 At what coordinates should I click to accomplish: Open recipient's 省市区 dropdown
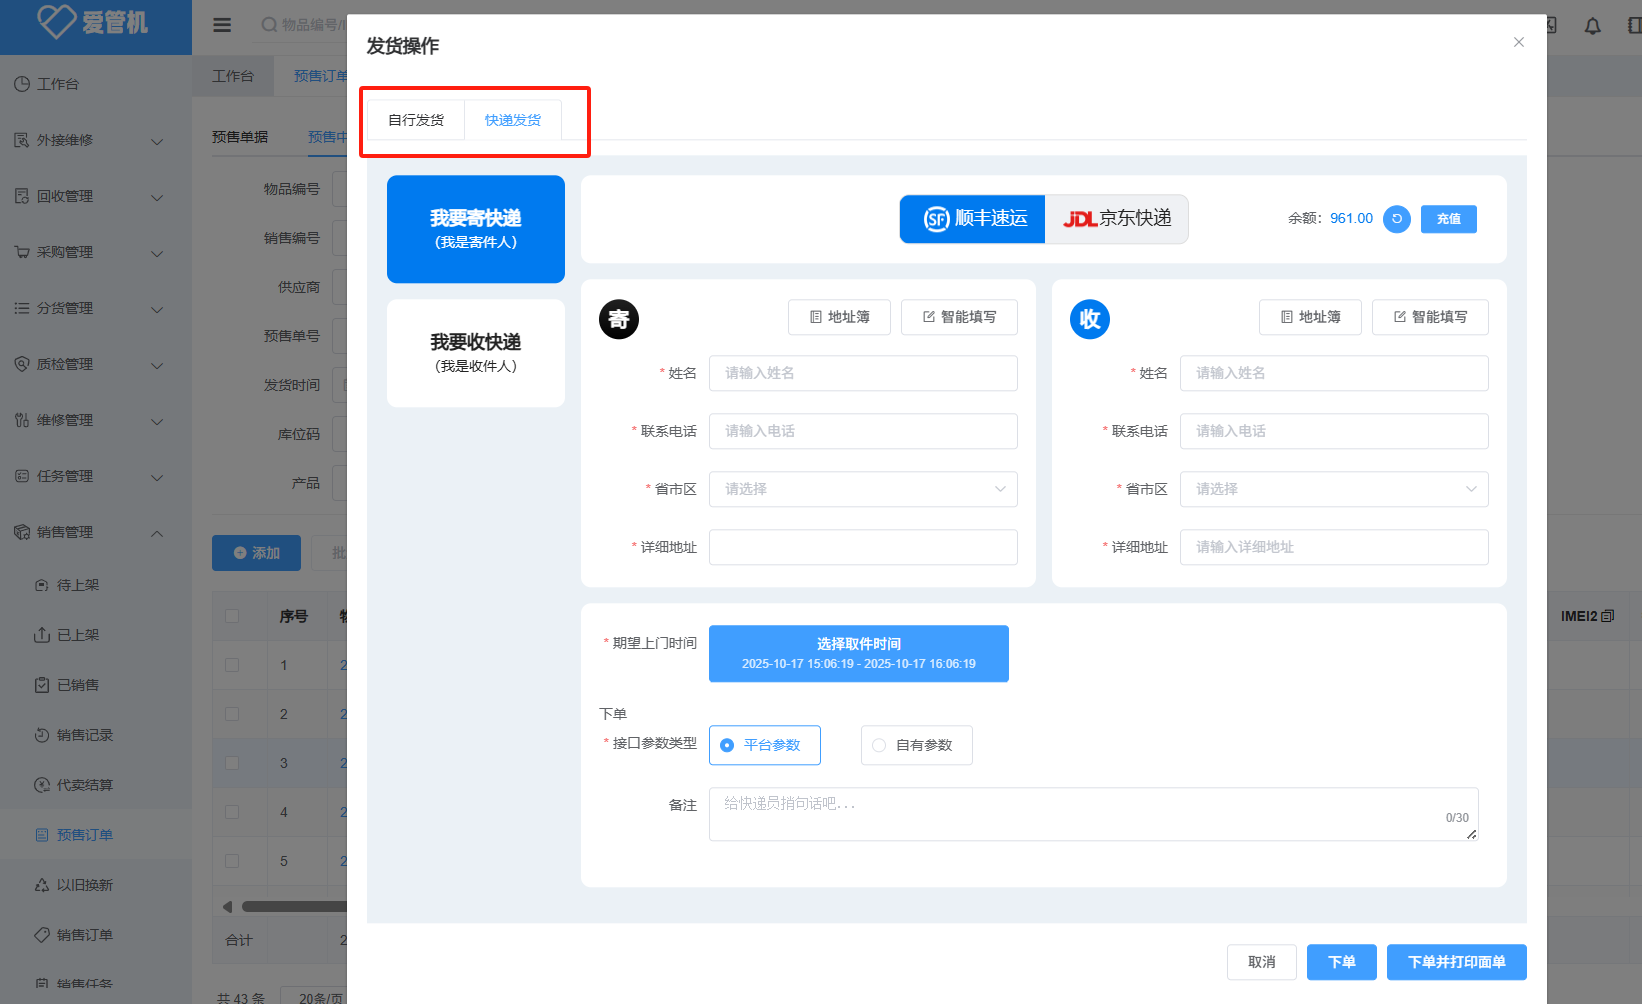click(x=1333, y=489)
